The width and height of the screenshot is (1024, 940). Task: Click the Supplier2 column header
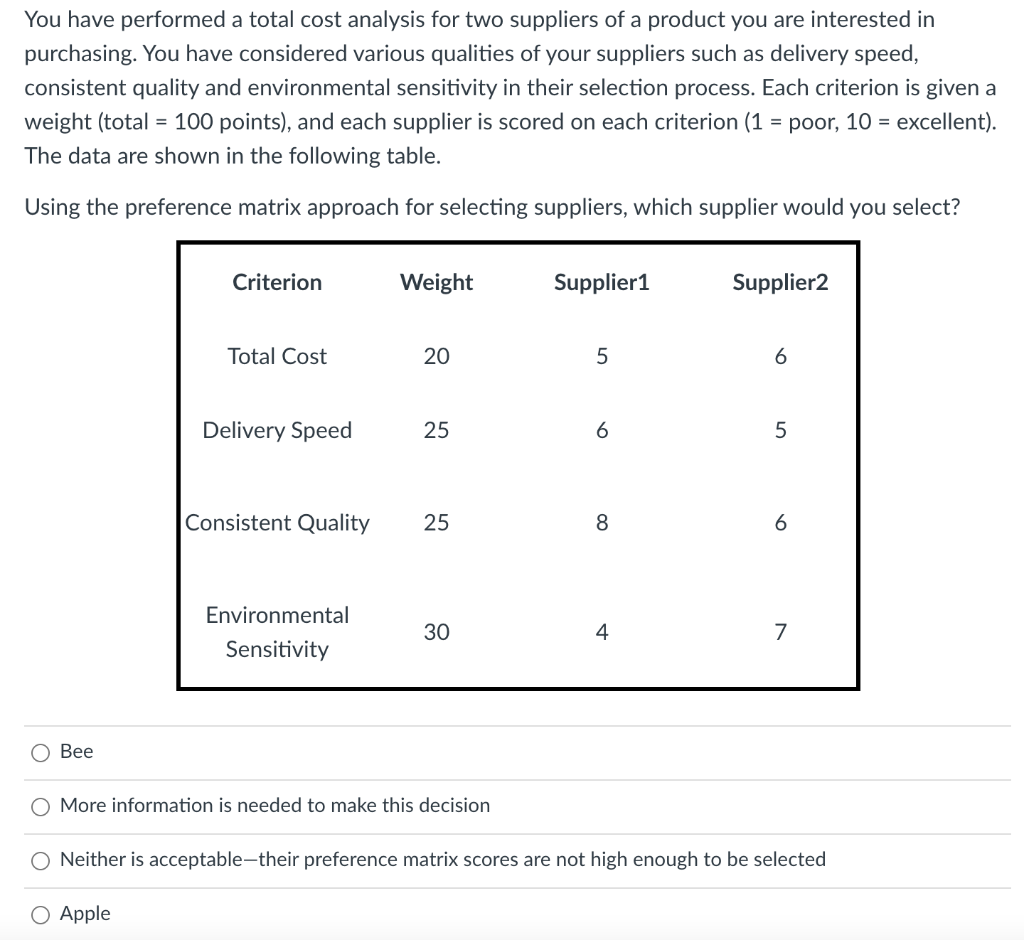[781, 282]
